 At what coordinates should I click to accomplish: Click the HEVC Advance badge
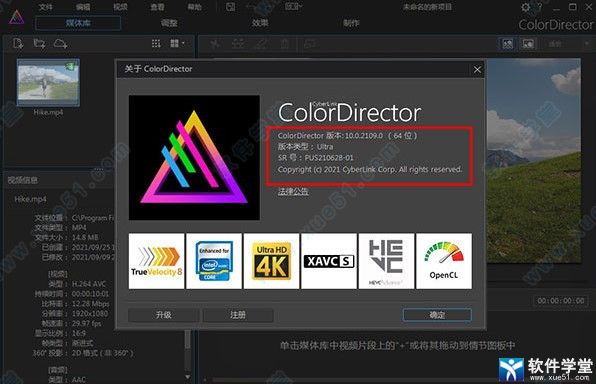click(386, 261)
